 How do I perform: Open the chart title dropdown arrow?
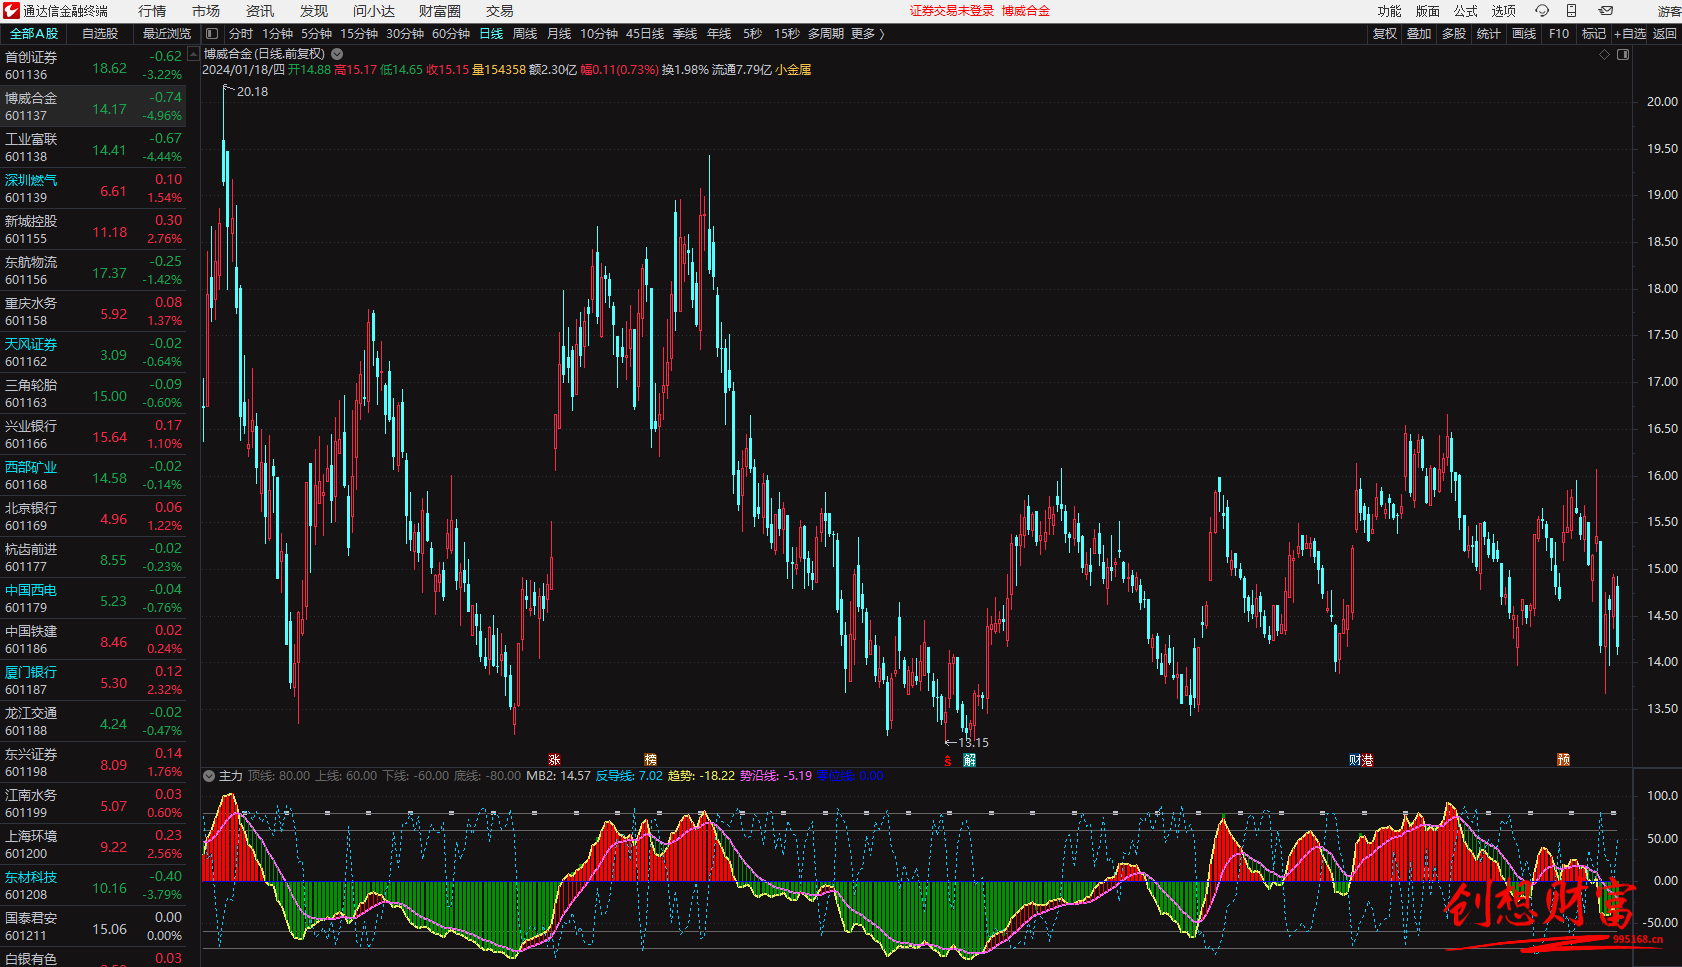[x=337, y=54]
